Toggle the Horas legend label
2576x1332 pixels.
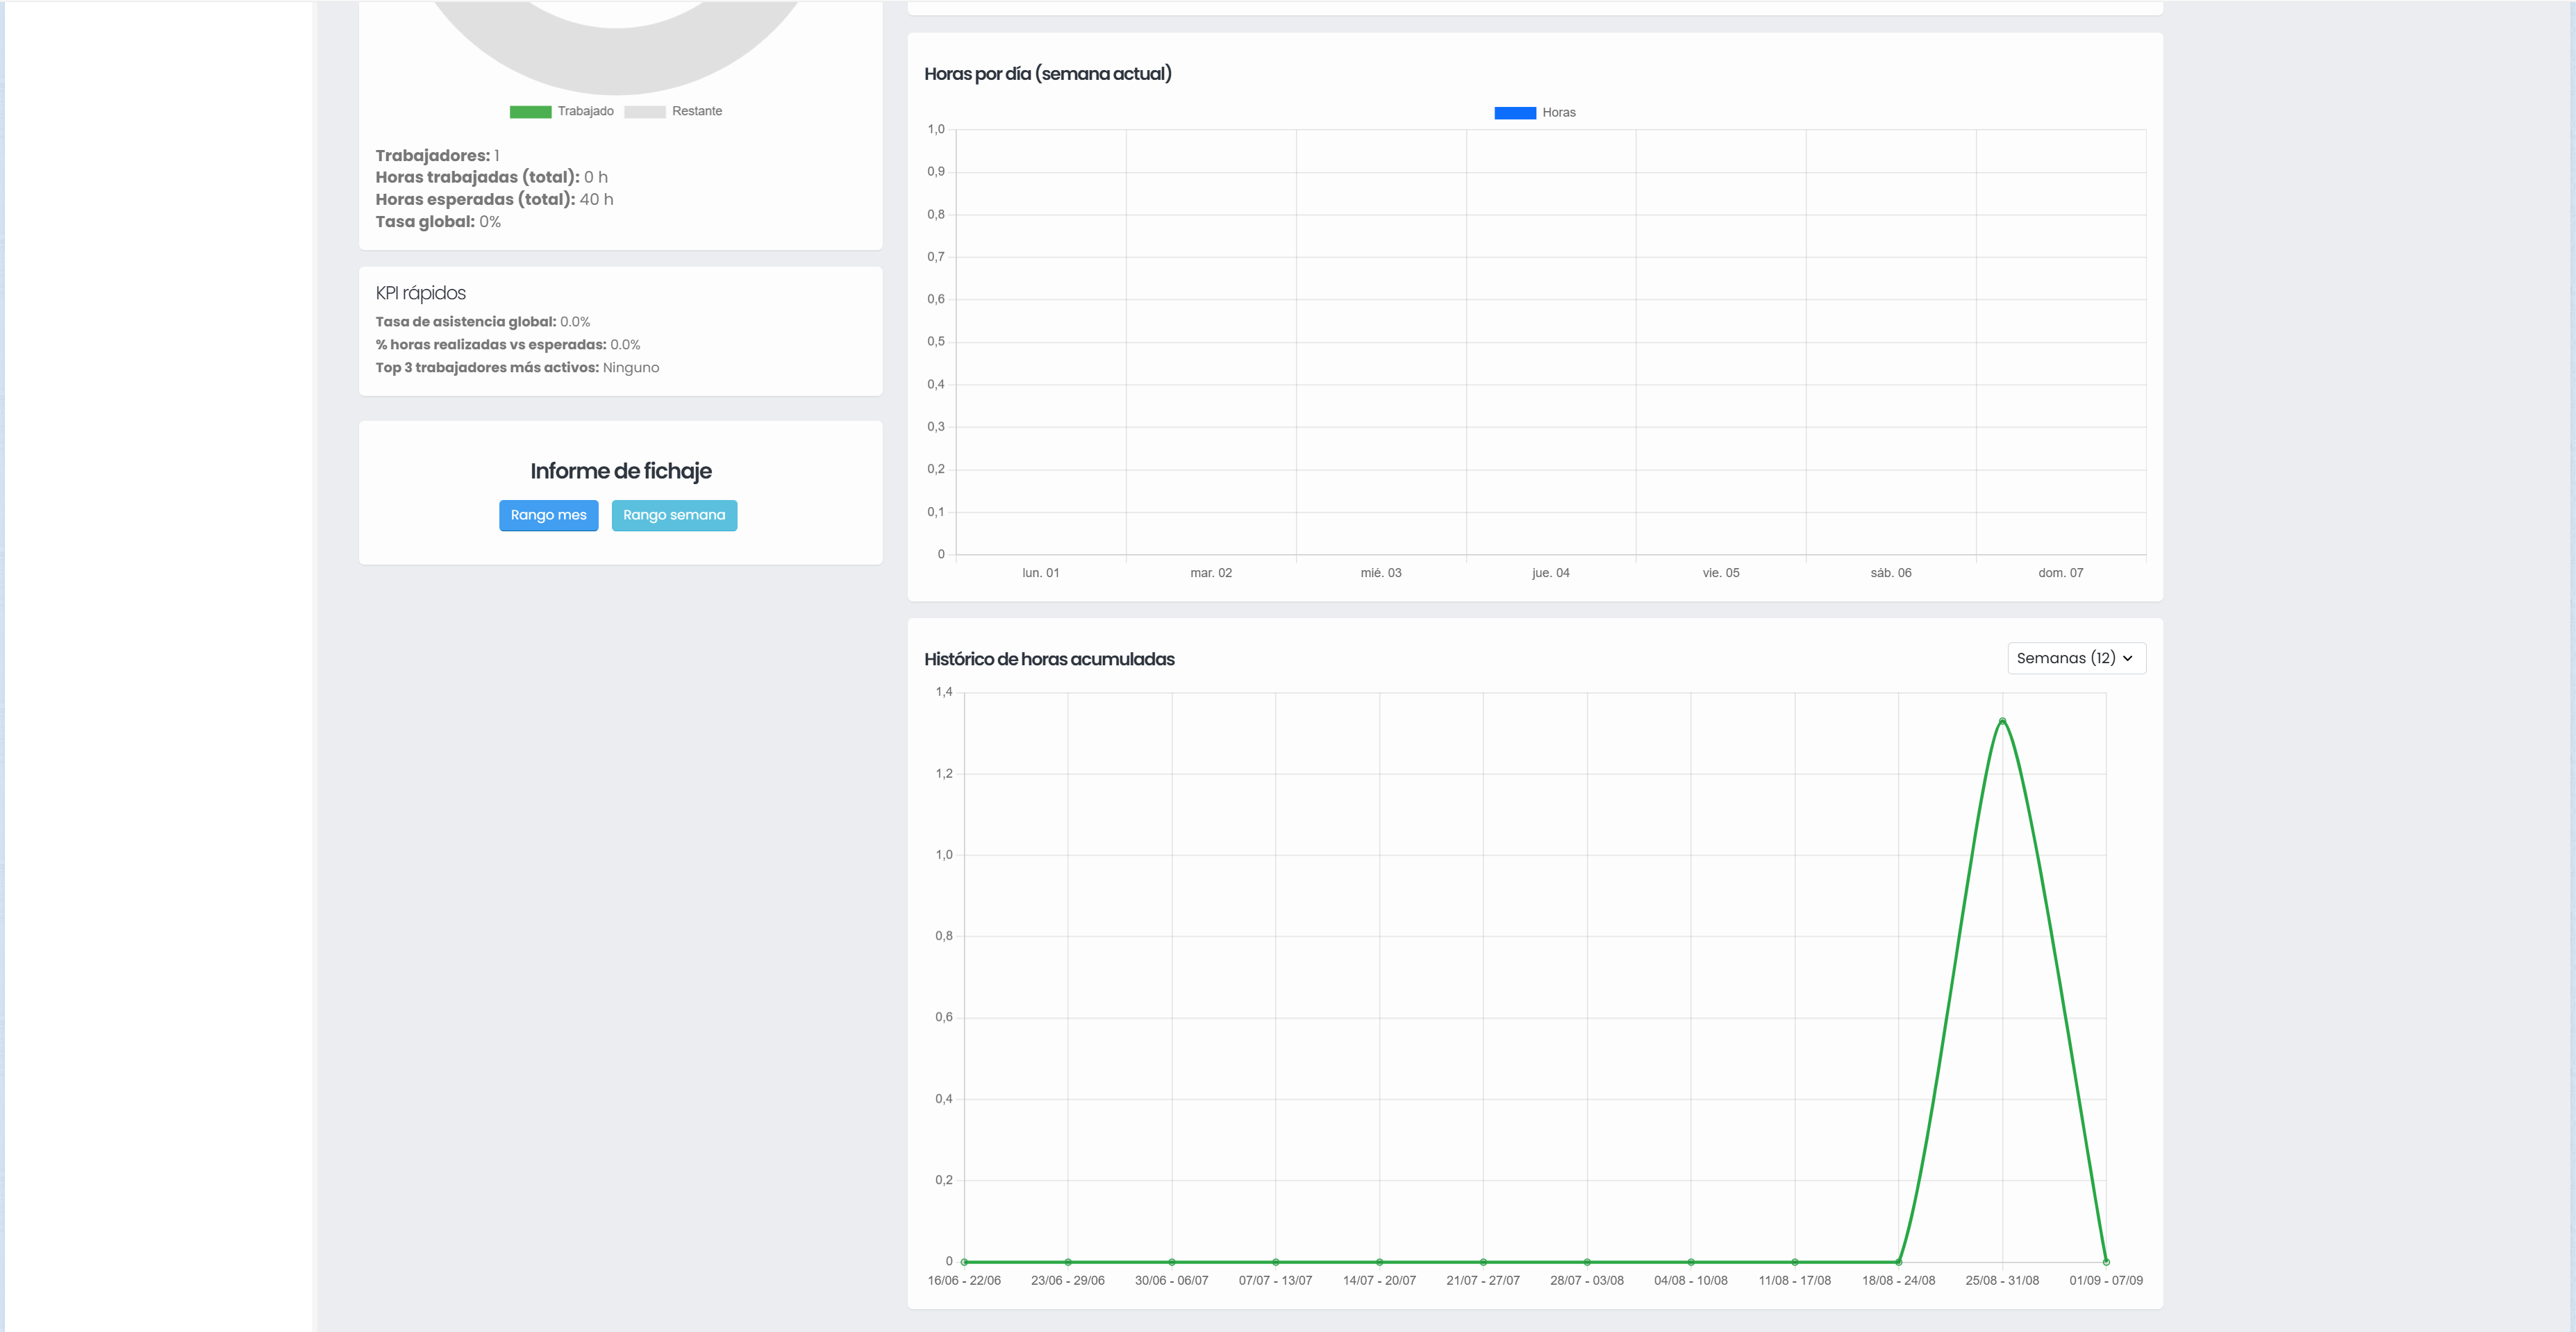pyautogui.click(x=1558, y=113)
